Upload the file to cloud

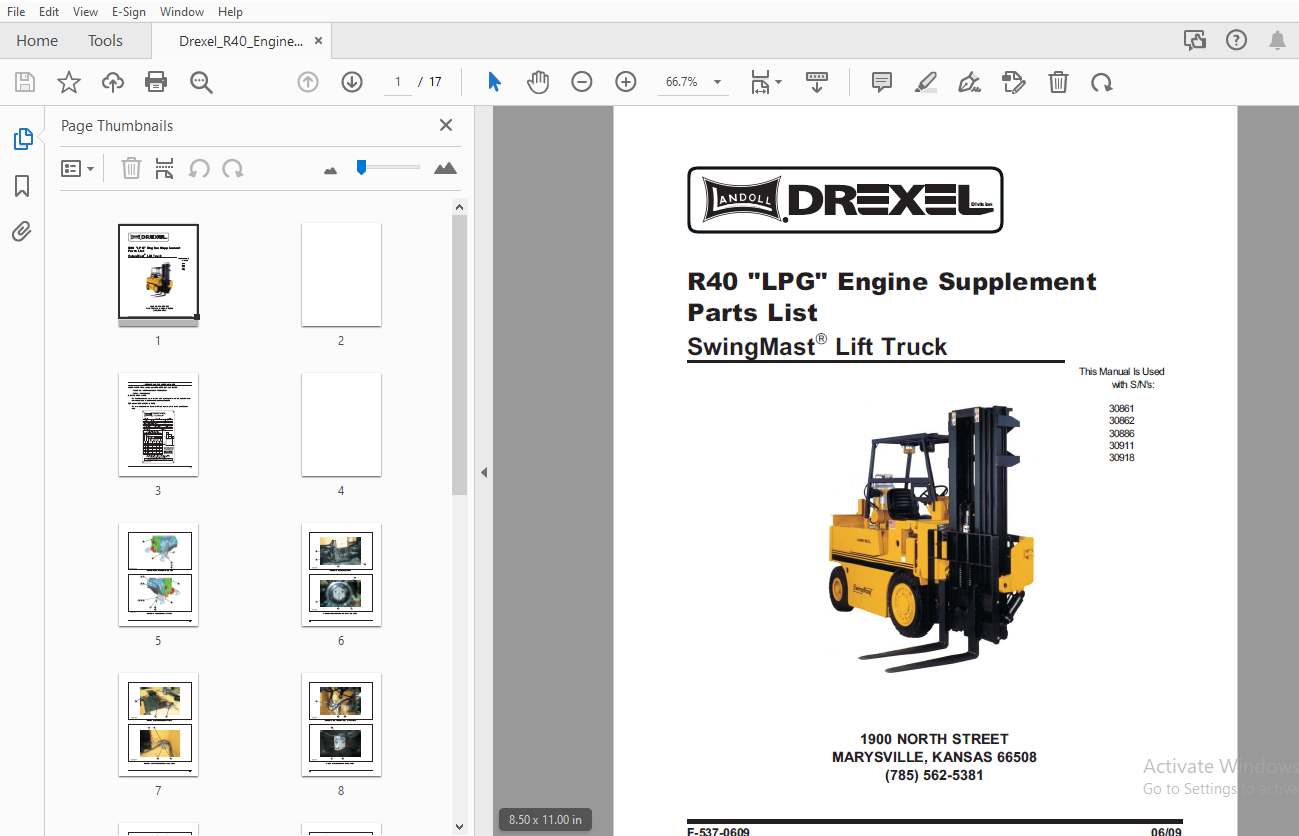(113, 82)
